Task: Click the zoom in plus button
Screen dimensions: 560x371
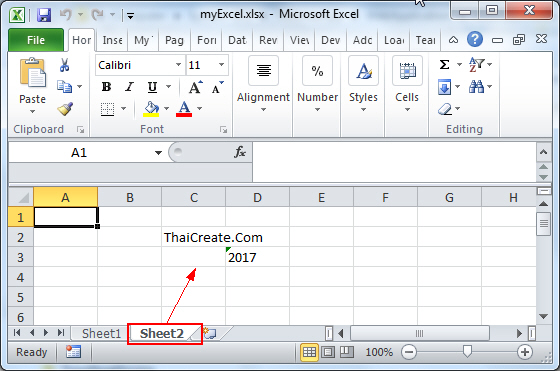Action: [525, 352]
